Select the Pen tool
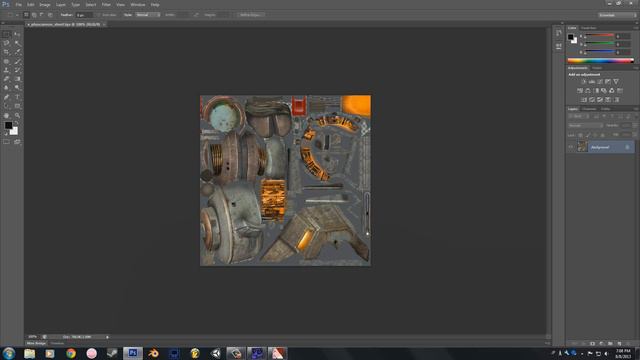The height and width of the screenshot is (360, 640). 7,97
